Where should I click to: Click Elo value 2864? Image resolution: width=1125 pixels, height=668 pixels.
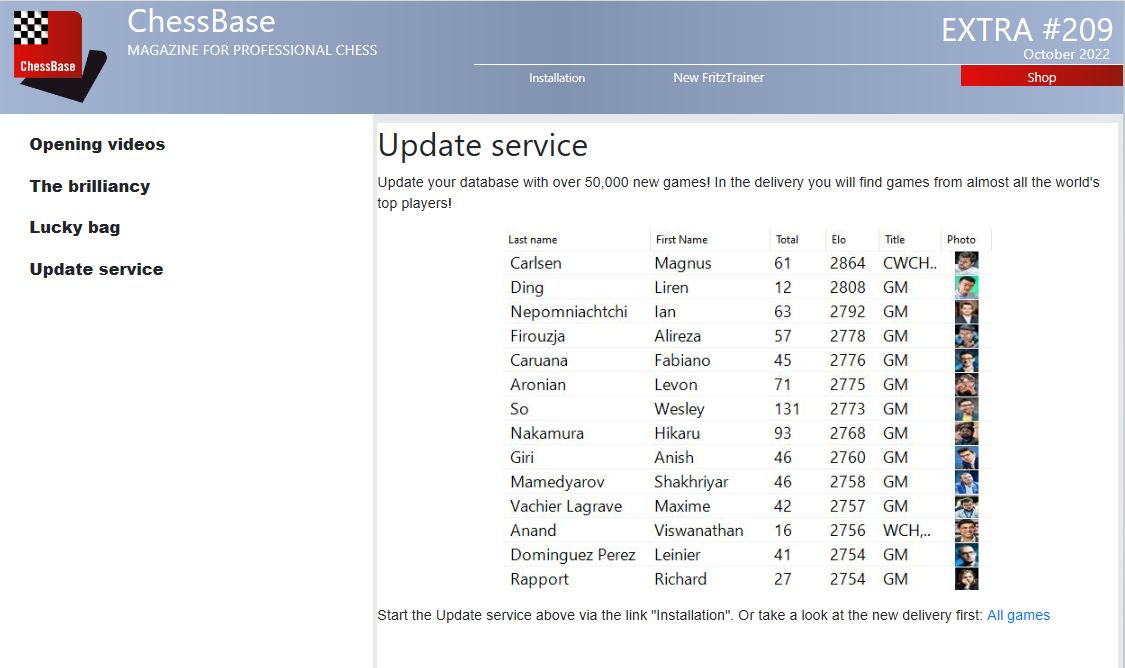pyautogui.click(x=847, y=263)
